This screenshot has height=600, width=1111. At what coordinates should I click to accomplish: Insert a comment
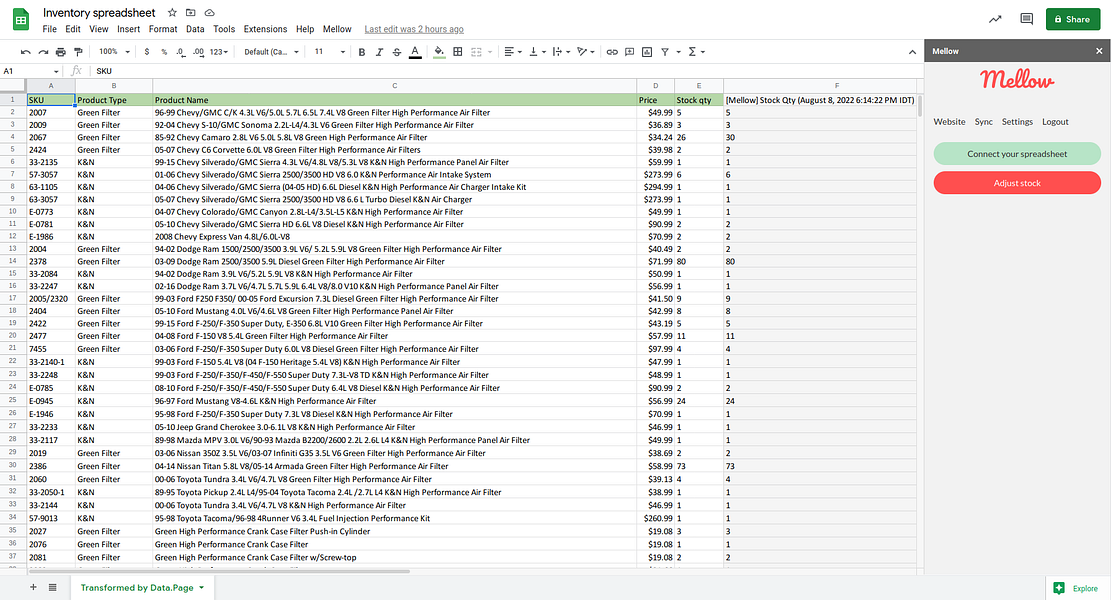[x=629, y=52]
